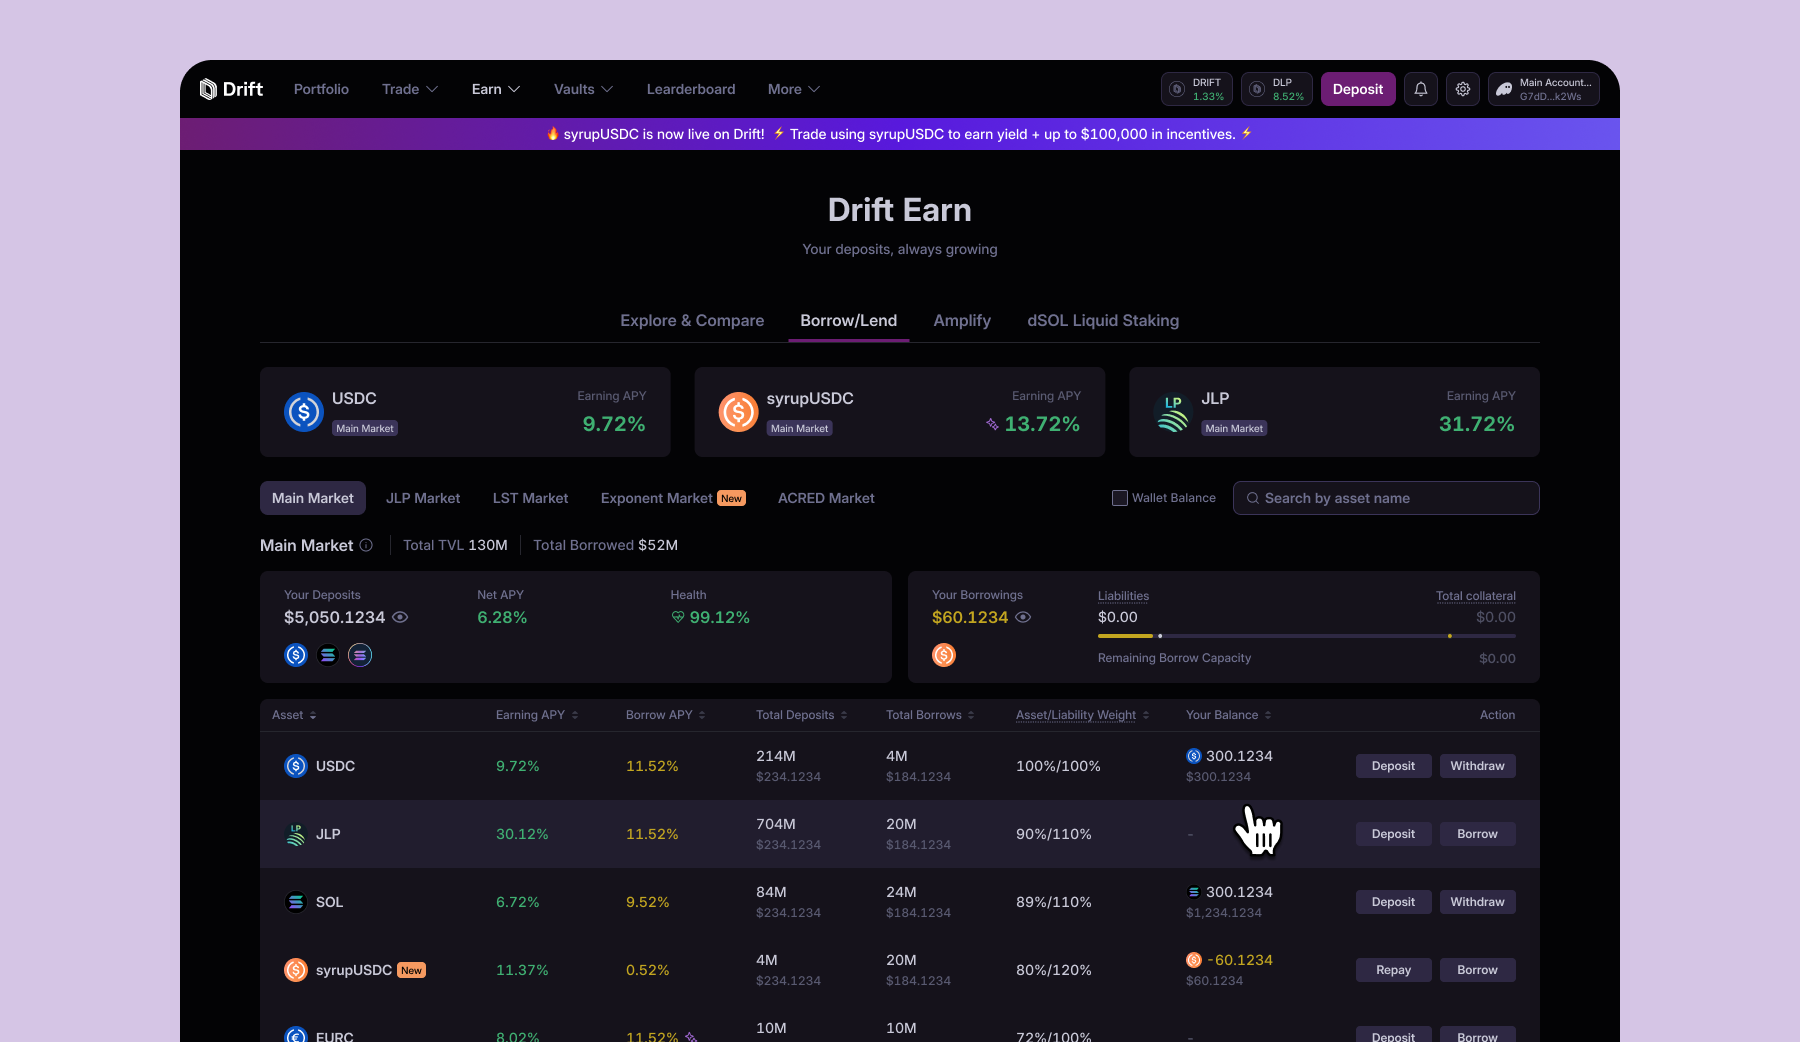Deposit into the USDC row
1800x1042 pixels.
[1393, 766]
